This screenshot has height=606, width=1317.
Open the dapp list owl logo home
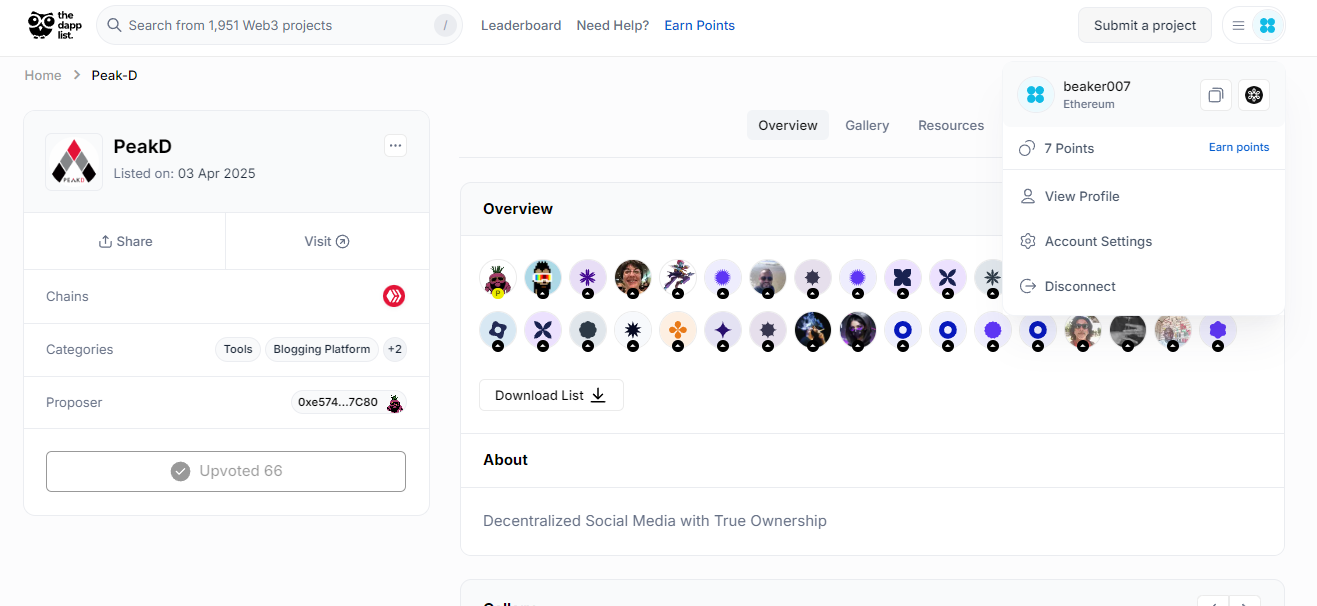tap(53, 25)
